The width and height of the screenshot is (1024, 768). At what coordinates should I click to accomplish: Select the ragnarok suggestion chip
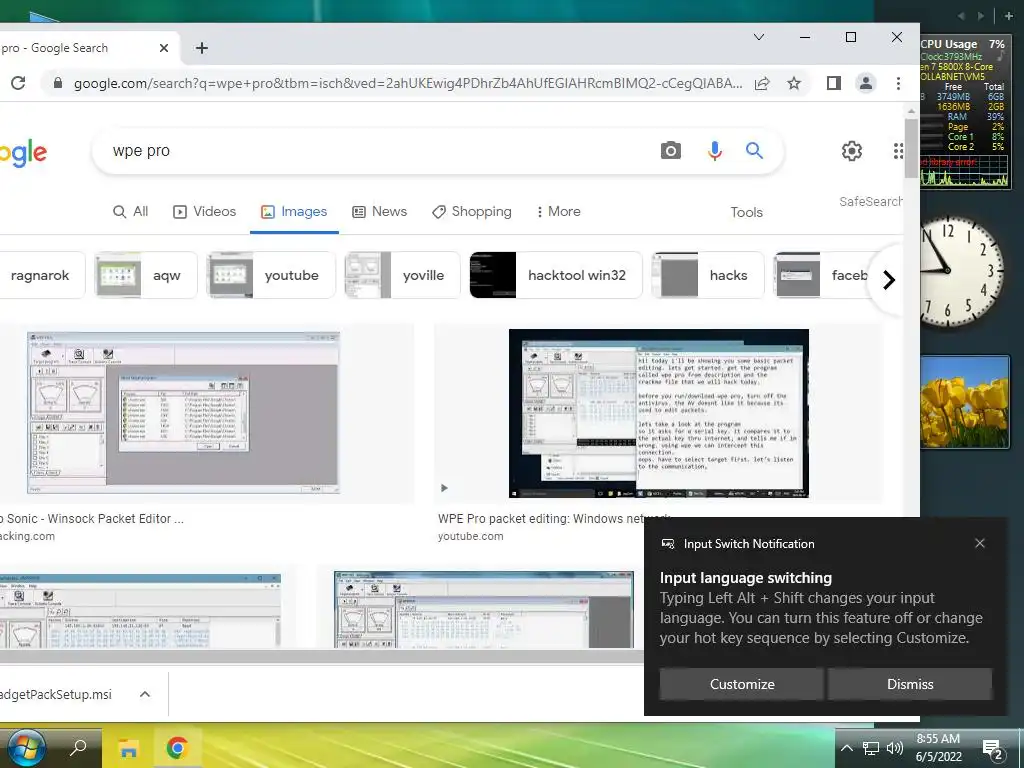coord(40,275)
